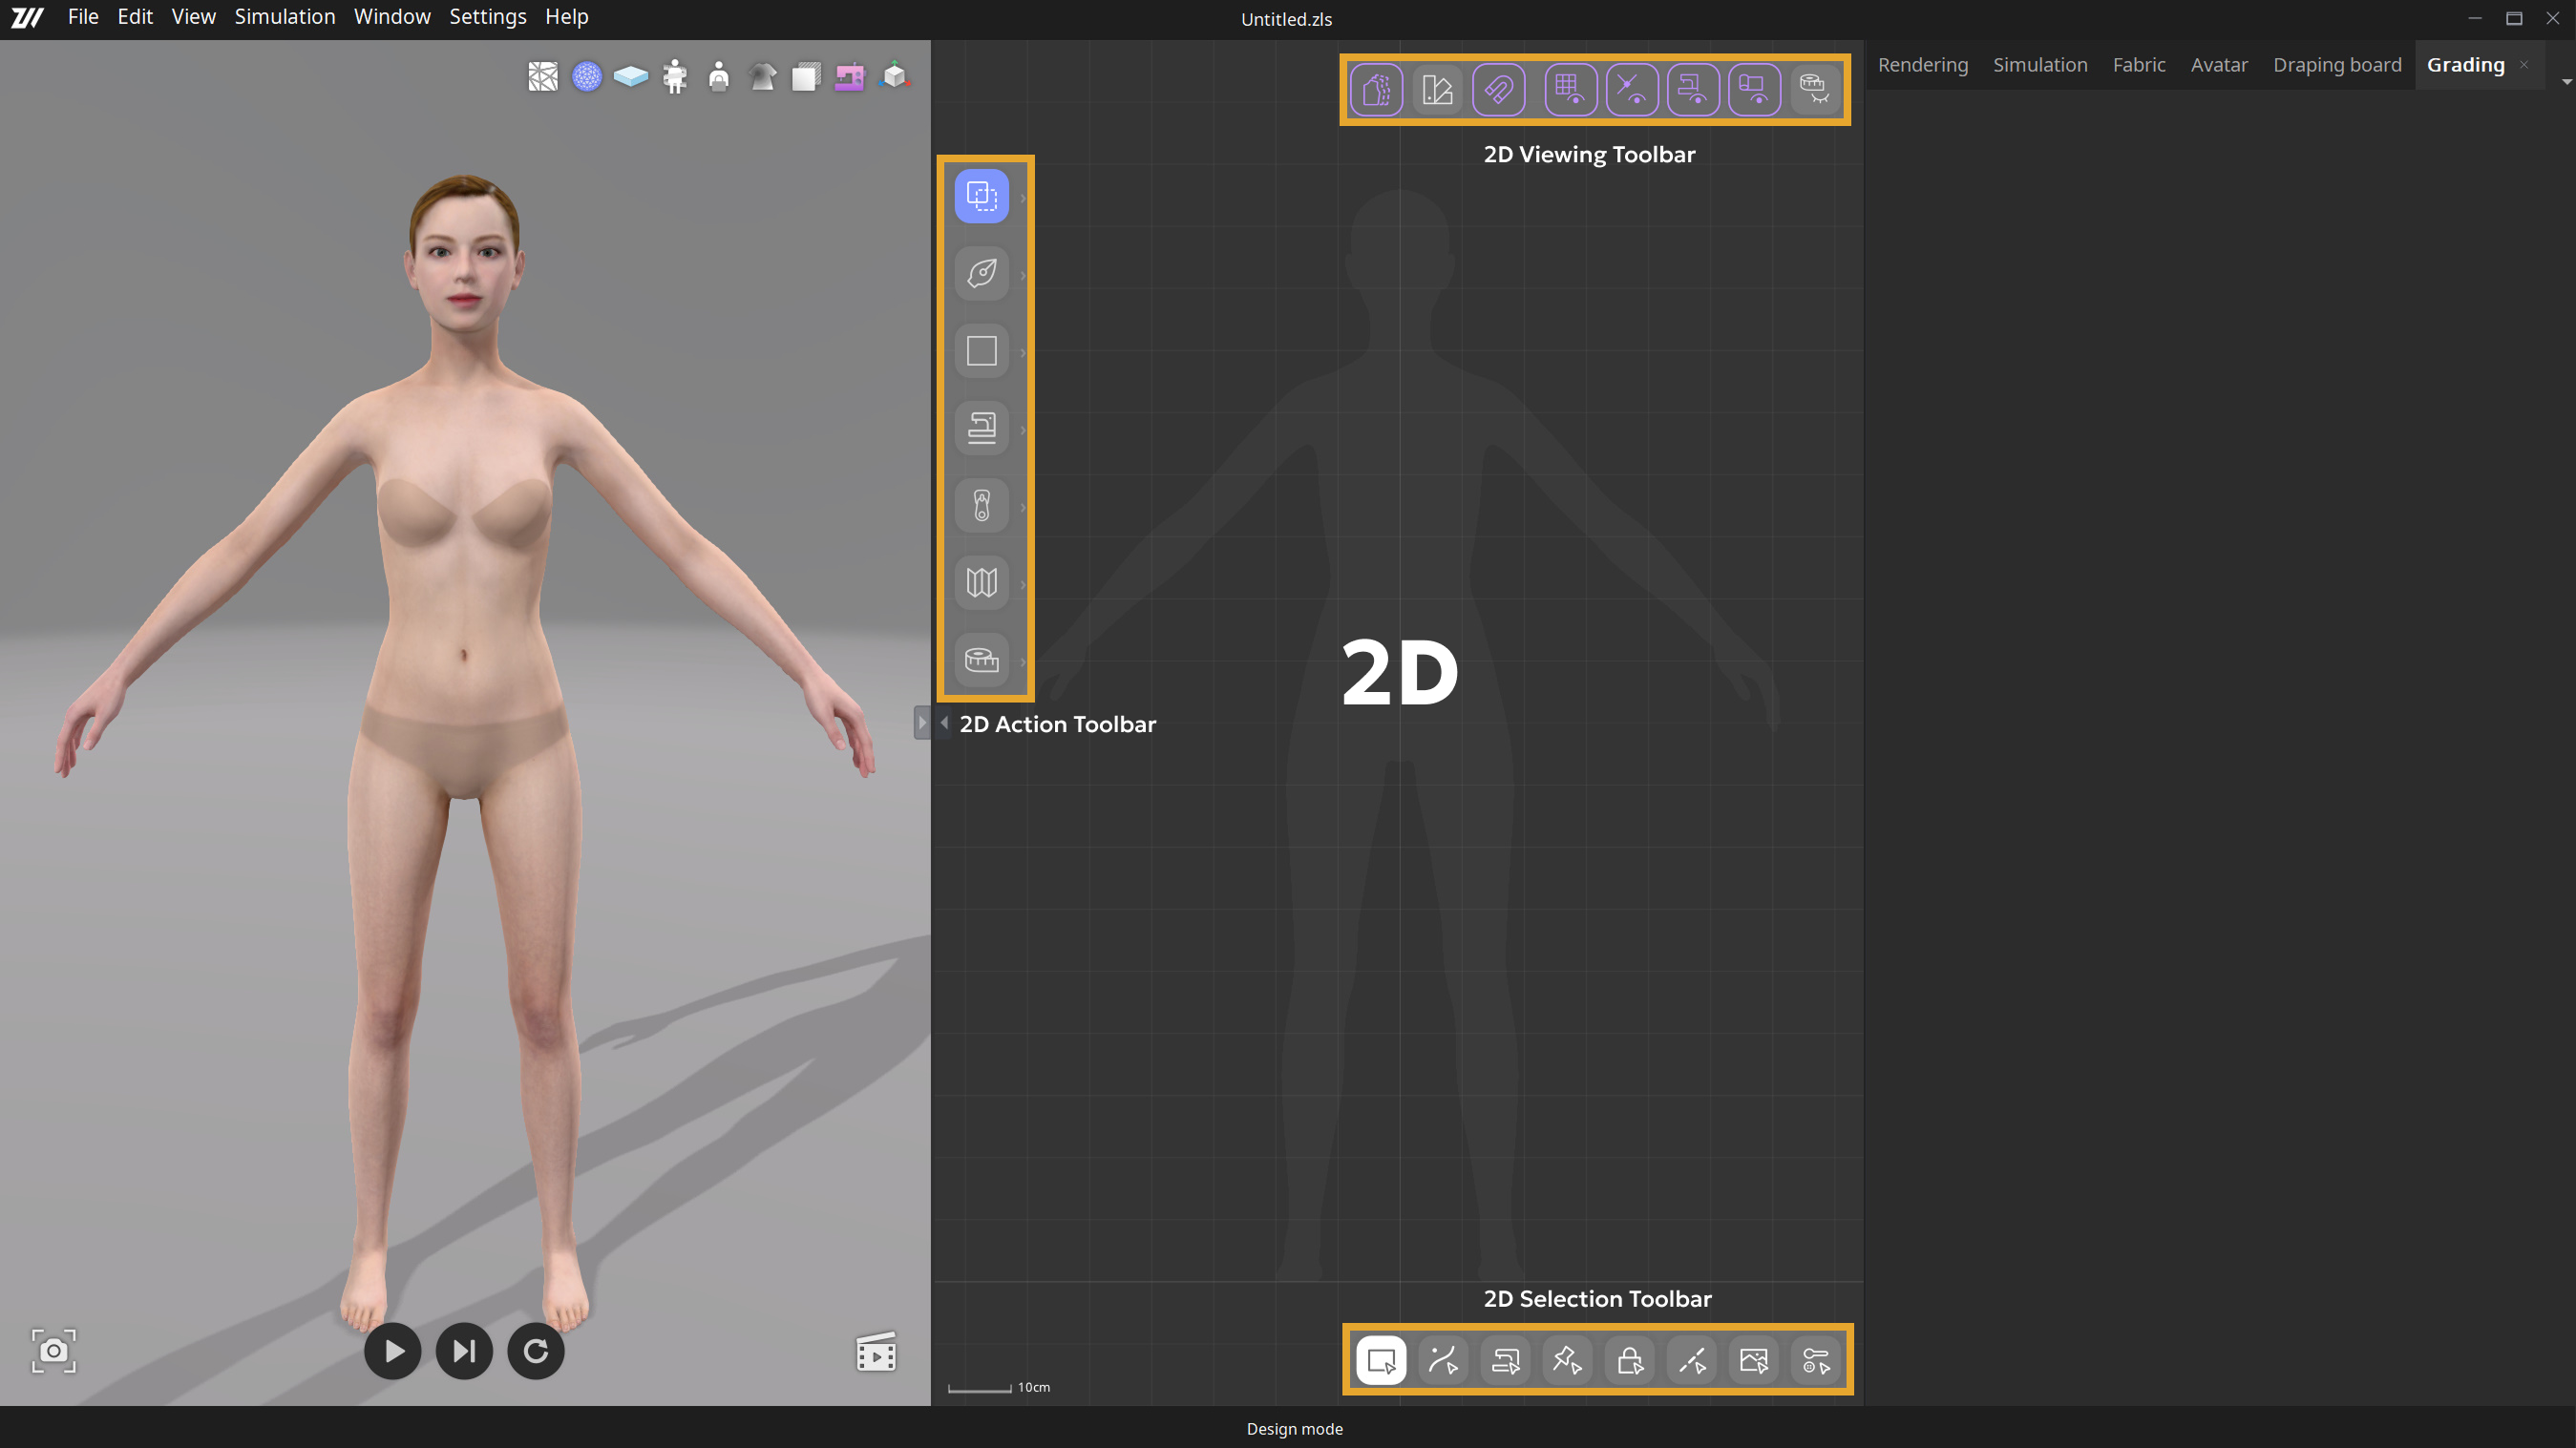Select the lock tool in 2D Selection Toolbar
The height and width of the screenshot is (1448, 2576).
[x=1629, y=1359]
